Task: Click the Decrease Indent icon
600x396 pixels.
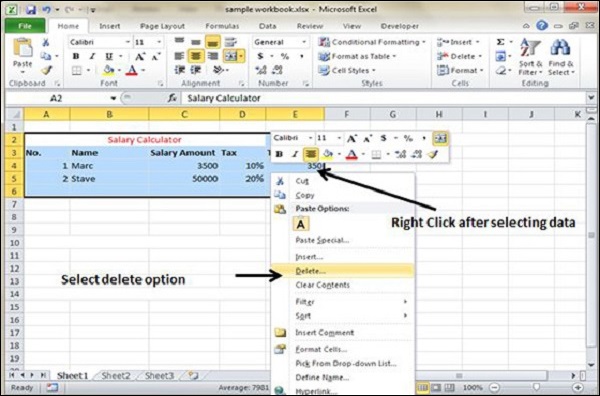Action: click(x=179, y=70)
